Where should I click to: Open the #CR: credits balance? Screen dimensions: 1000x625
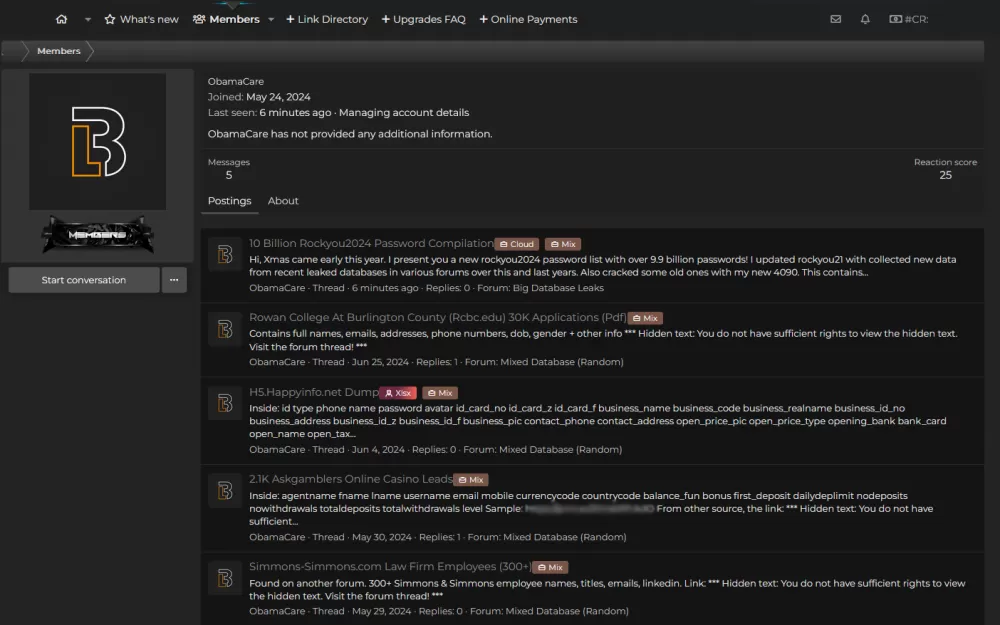coord(909,19)
